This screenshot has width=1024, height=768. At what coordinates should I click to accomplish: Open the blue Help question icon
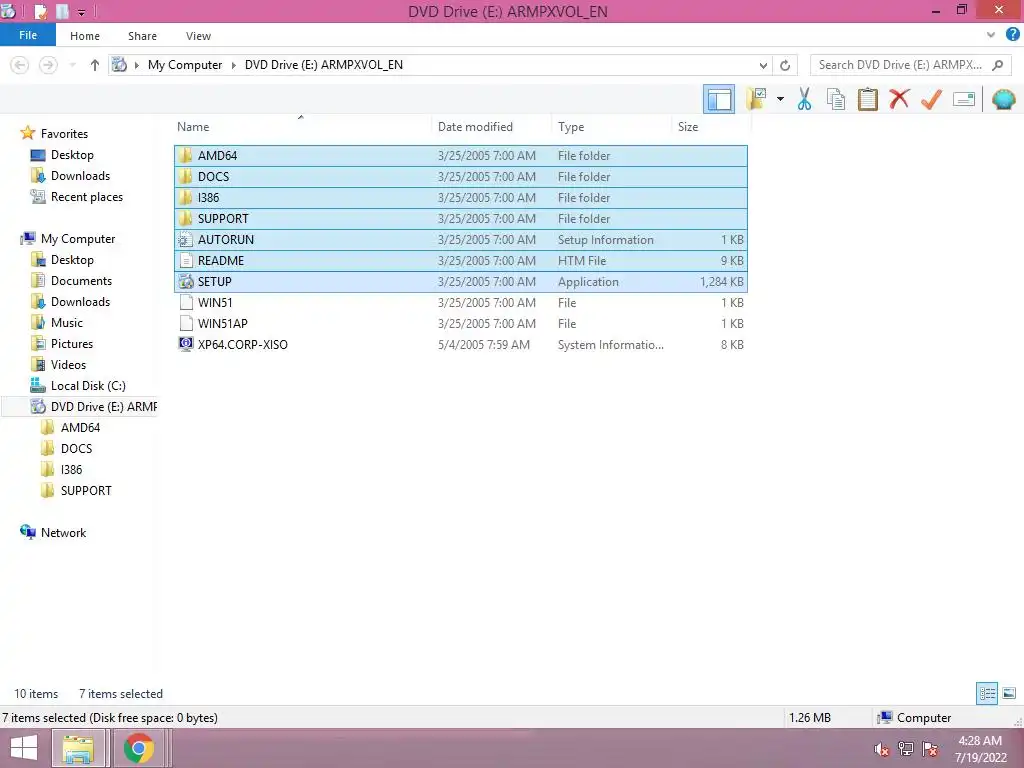(1012, 35)
